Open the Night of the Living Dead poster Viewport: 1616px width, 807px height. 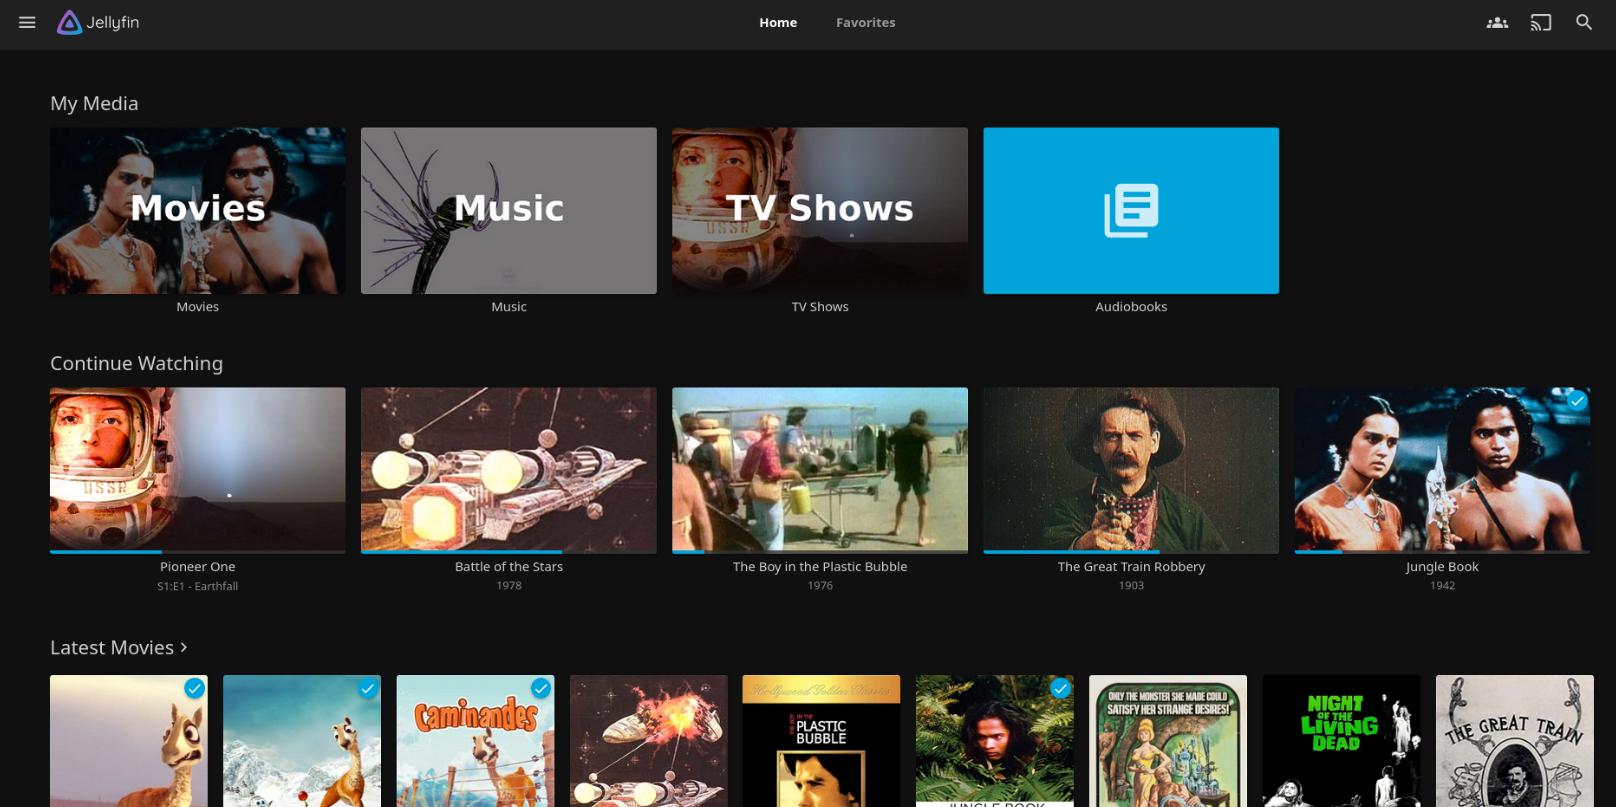point(1341,741)
